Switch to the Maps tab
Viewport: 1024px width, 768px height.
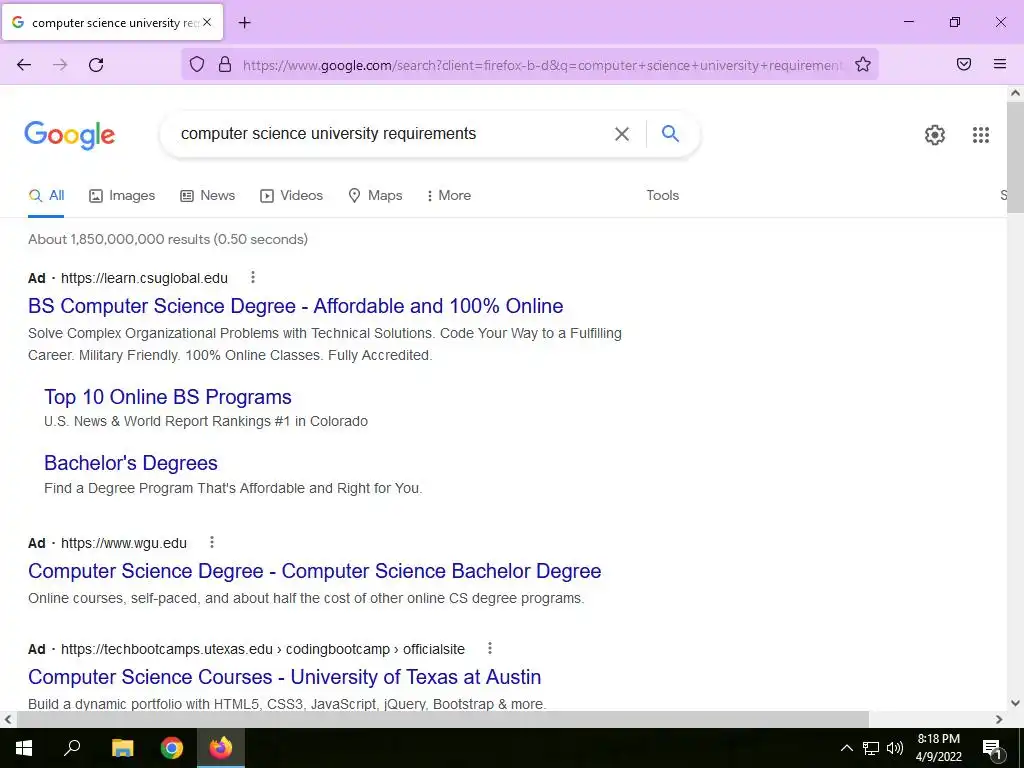click(376, 195)
